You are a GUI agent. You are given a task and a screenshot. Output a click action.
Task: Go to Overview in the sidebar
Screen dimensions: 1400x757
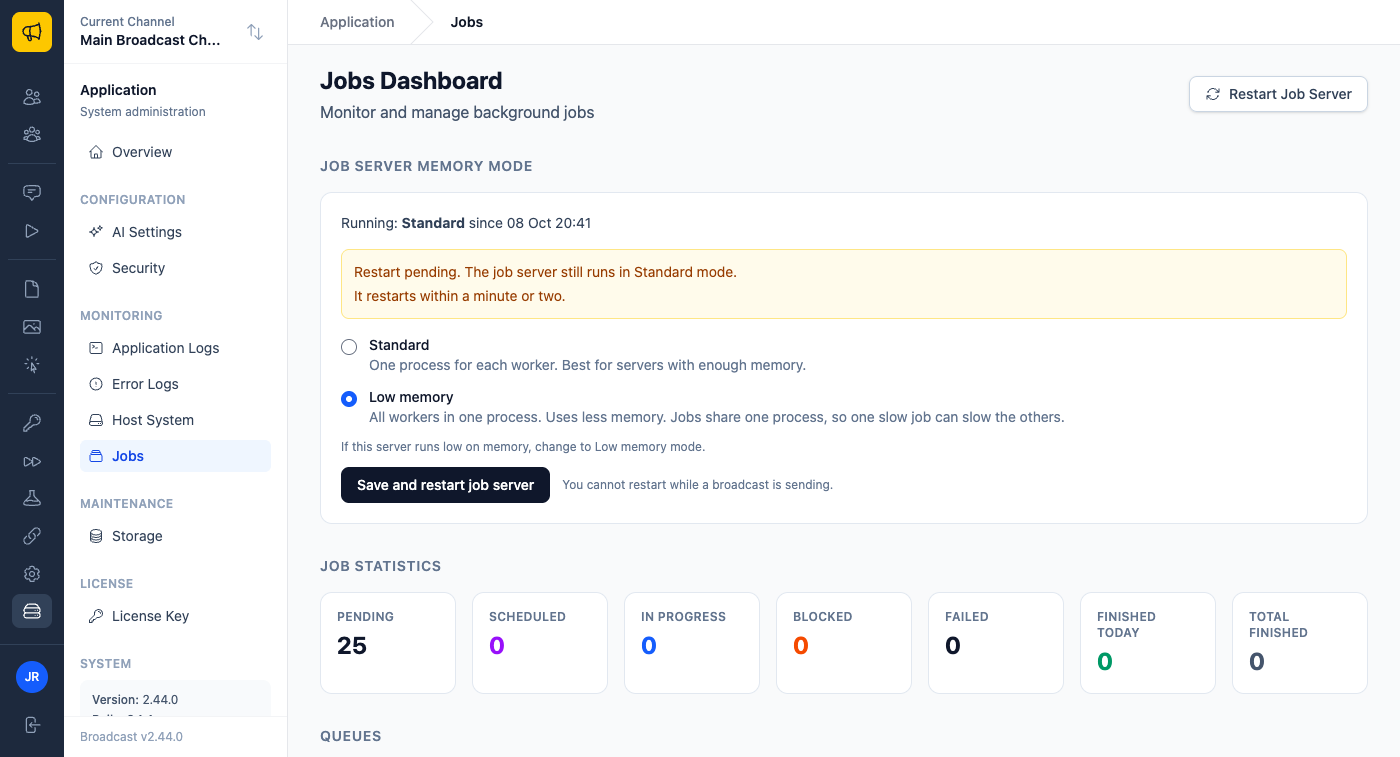point(175,152)
